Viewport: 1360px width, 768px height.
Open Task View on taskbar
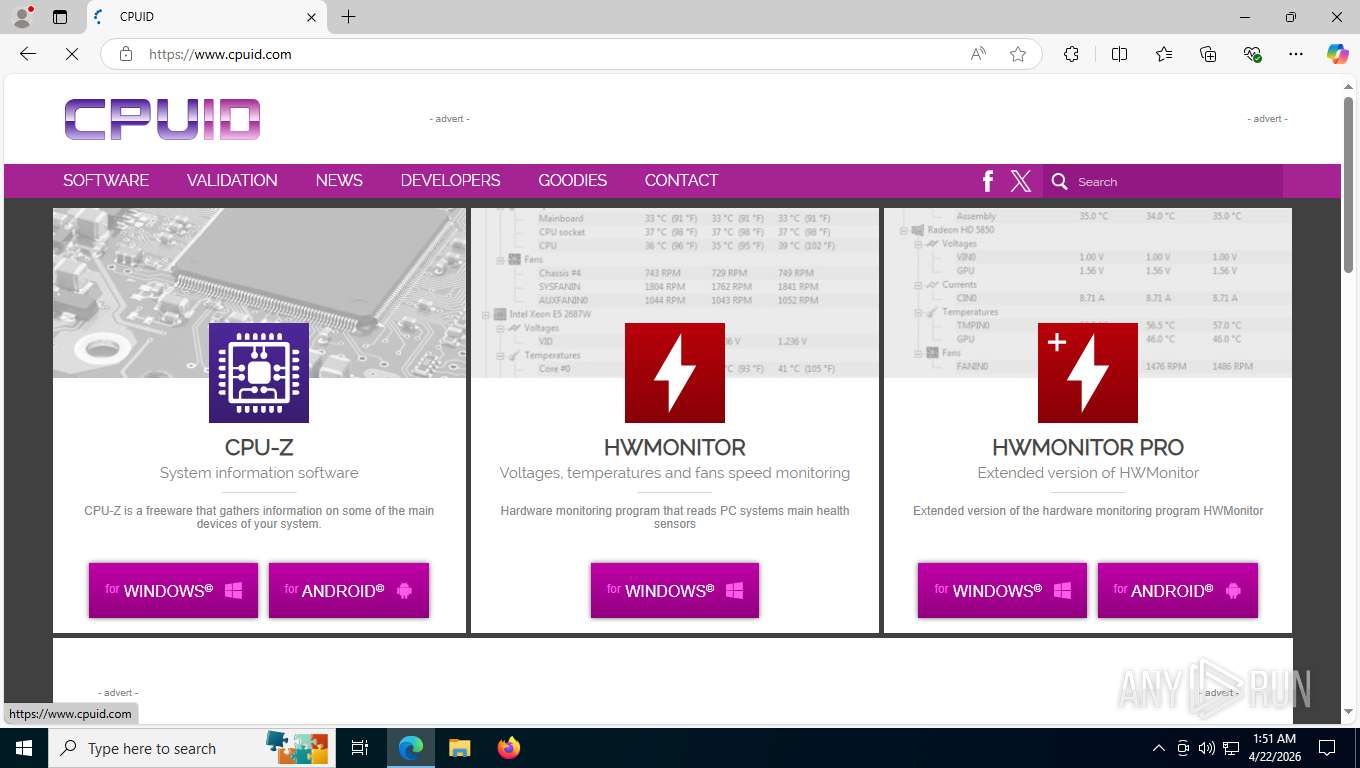[360, 748]
